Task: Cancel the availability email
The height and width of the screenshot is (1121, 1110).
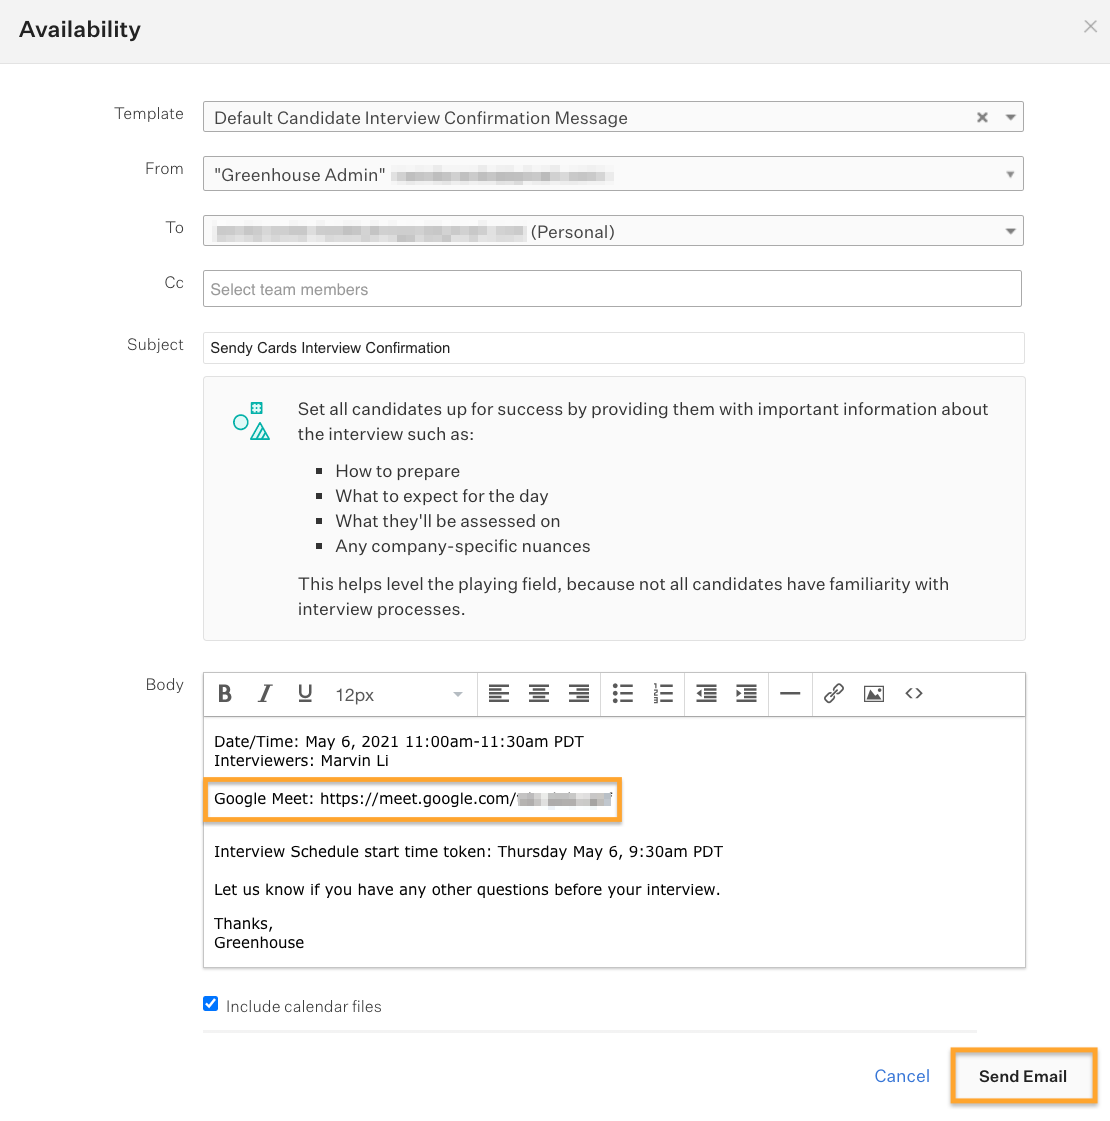Action: click(x=901, y=1075)
